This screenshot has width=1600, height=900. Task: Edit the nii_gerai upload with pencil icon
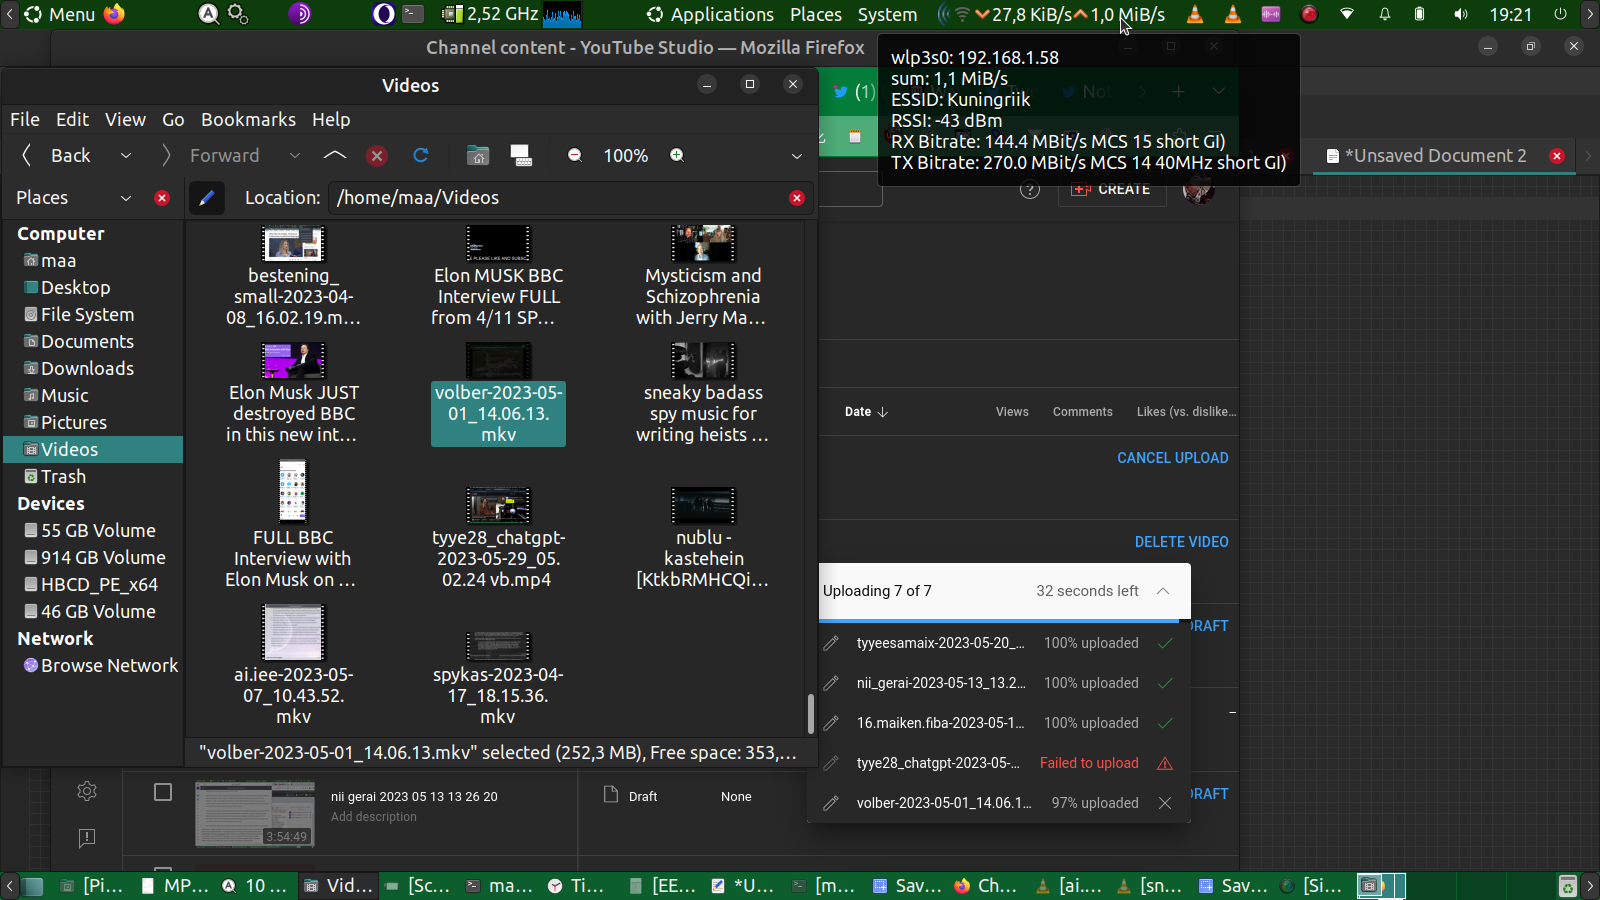831,683
